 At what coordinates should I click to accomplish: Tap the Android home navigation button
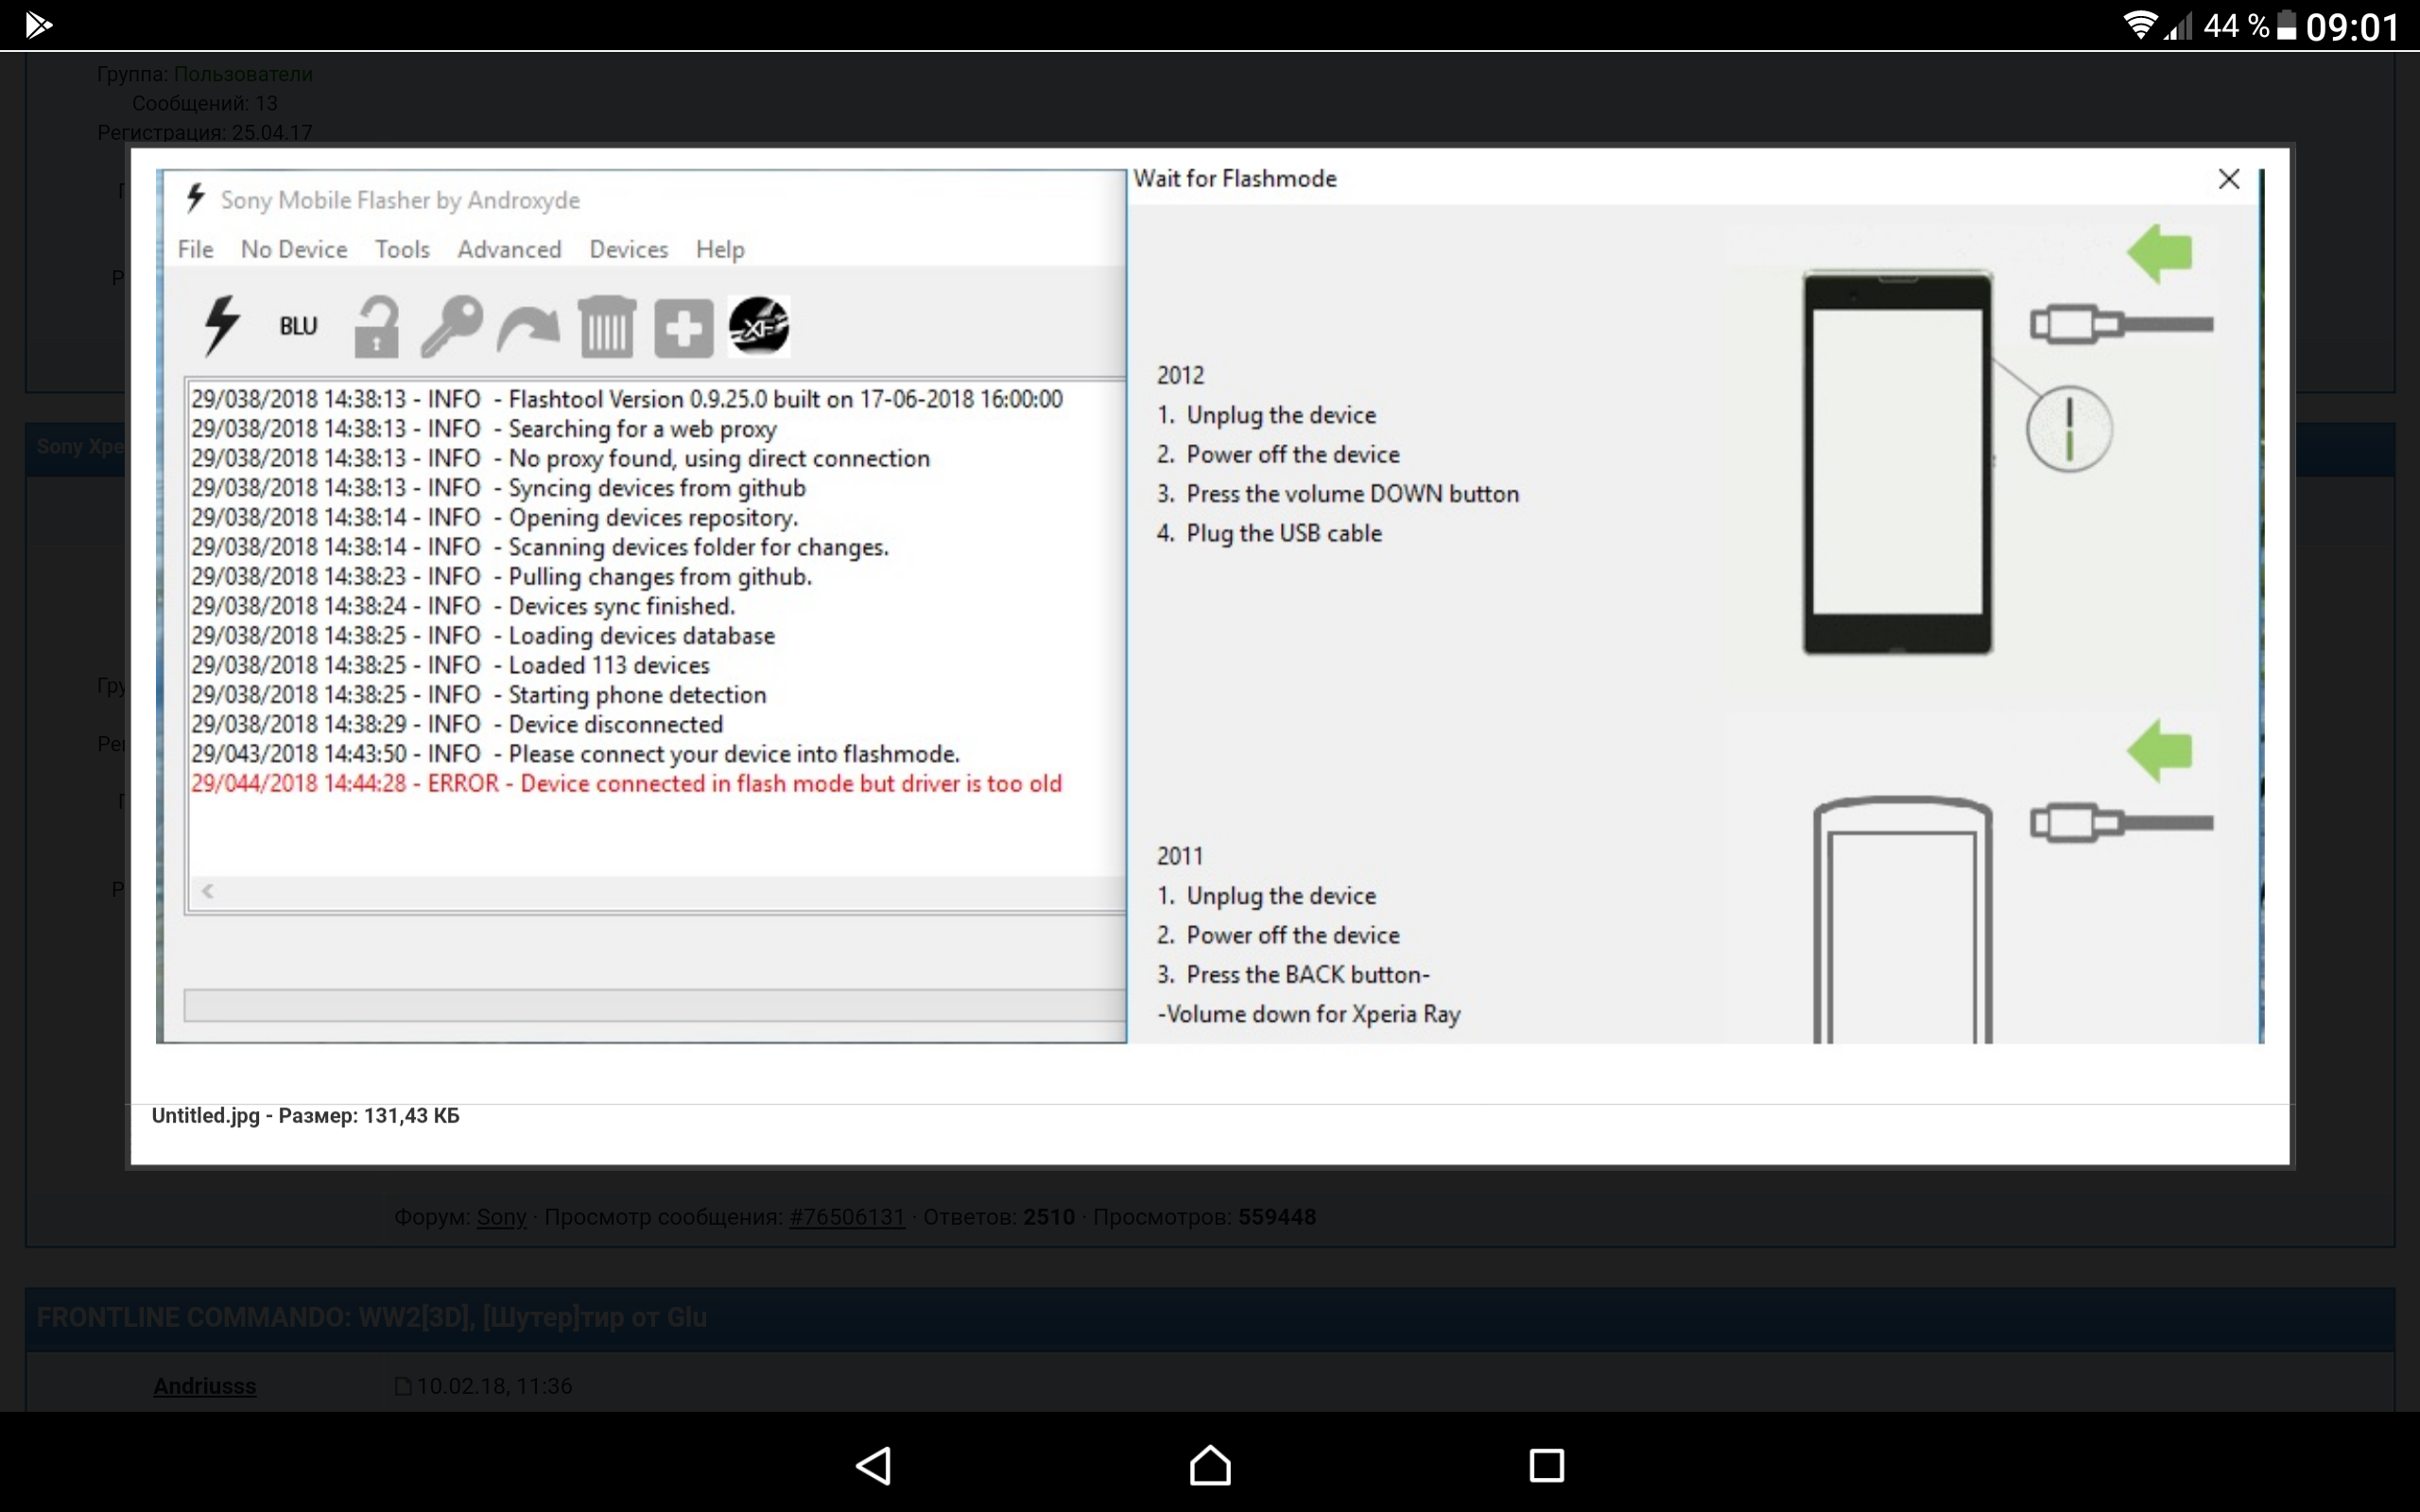(x=1210, y=1465)
